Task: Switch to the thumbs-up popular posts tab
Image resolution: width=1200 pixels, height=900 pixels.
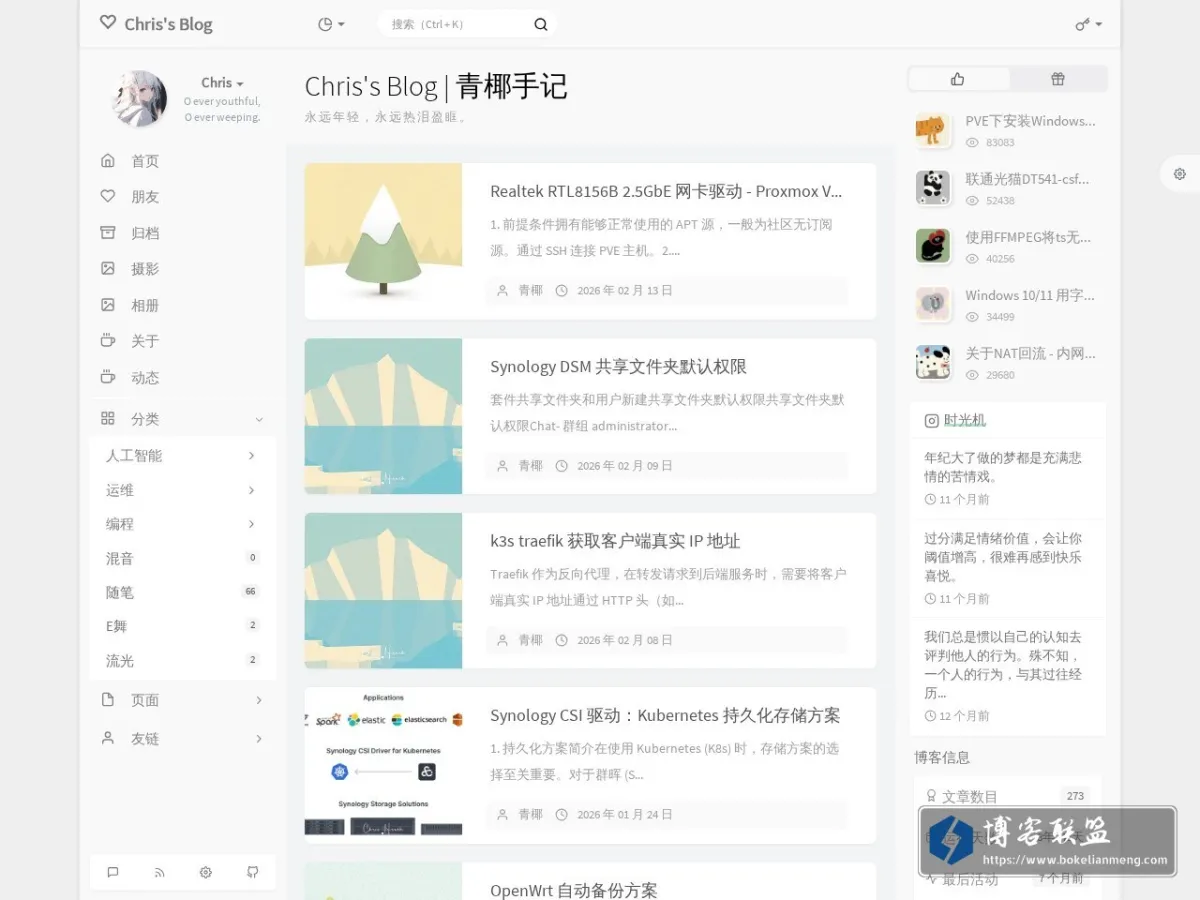Action: point(958,79)
